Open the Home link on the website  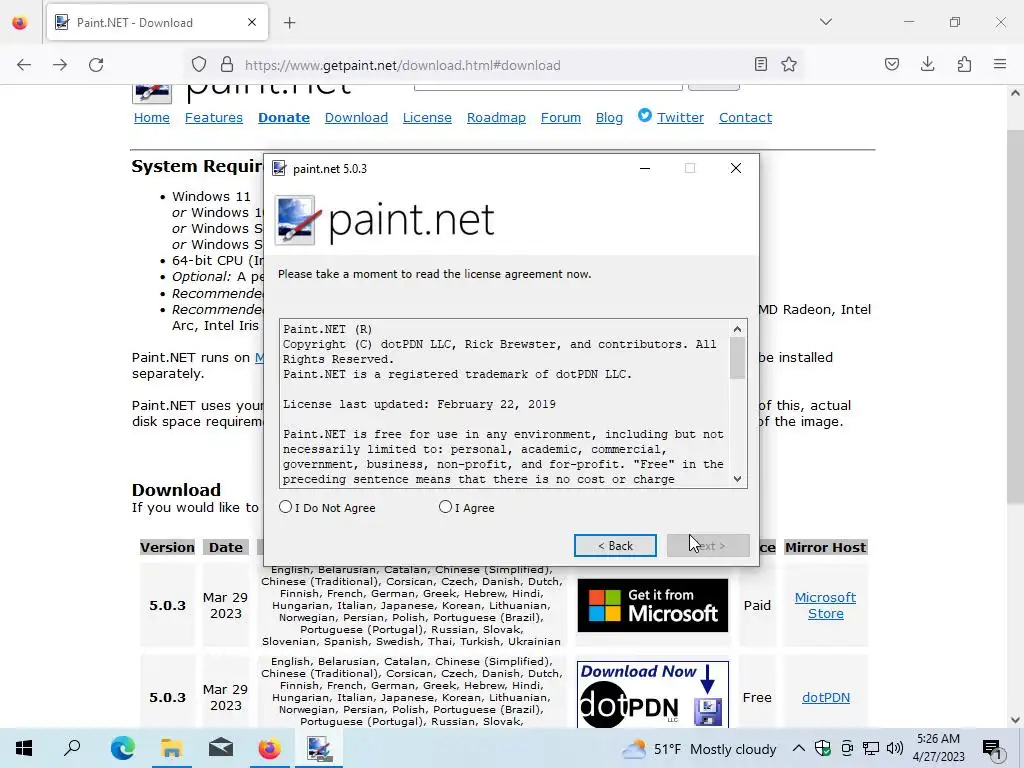tap(152, 118)
